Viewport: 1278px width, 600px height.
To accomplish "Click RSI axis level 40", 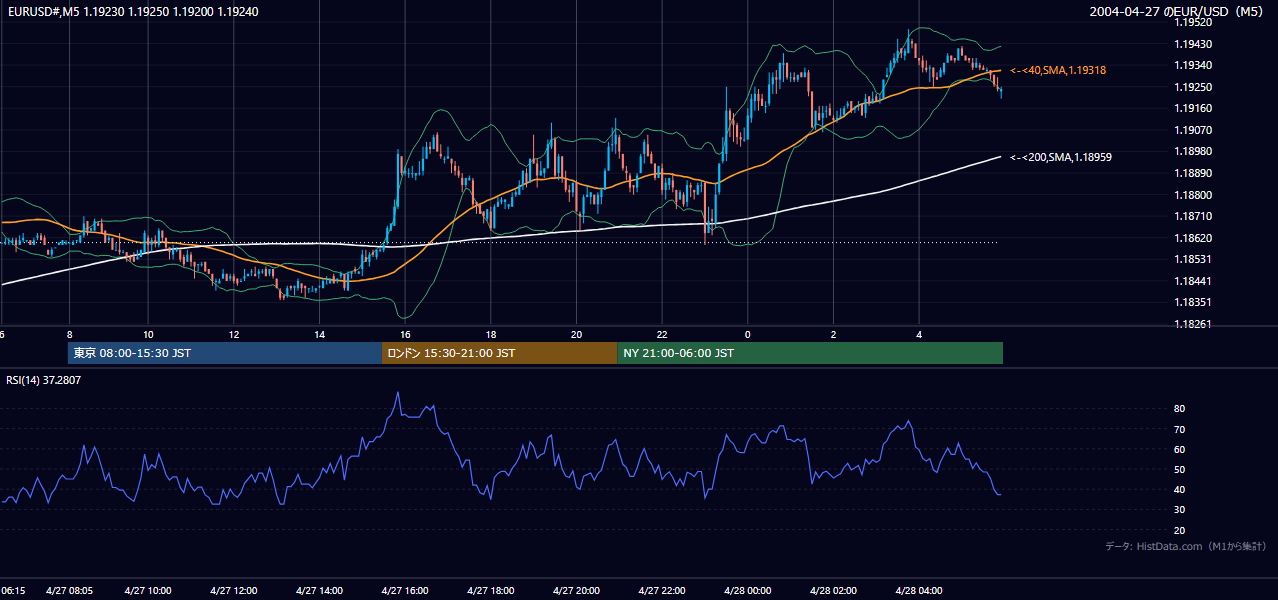I will [x=1180, y=489].
